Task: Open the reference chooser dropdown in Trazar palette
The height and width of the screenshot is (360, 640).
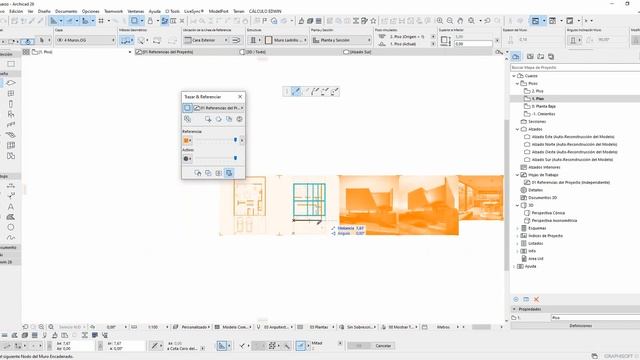Action: click(219, 108)
